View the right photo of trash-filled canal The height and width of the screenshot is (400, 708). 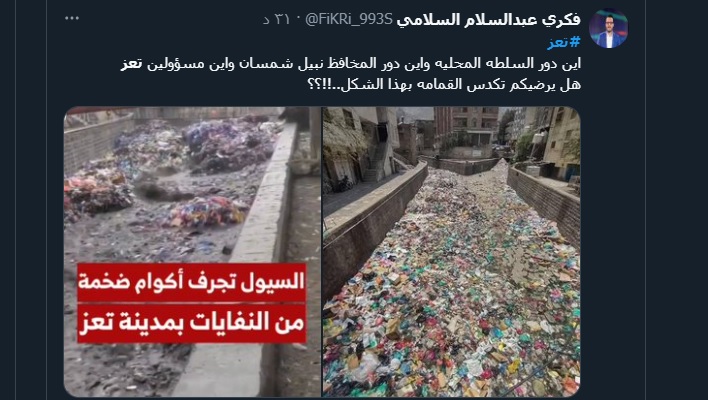tap(452, 252)
